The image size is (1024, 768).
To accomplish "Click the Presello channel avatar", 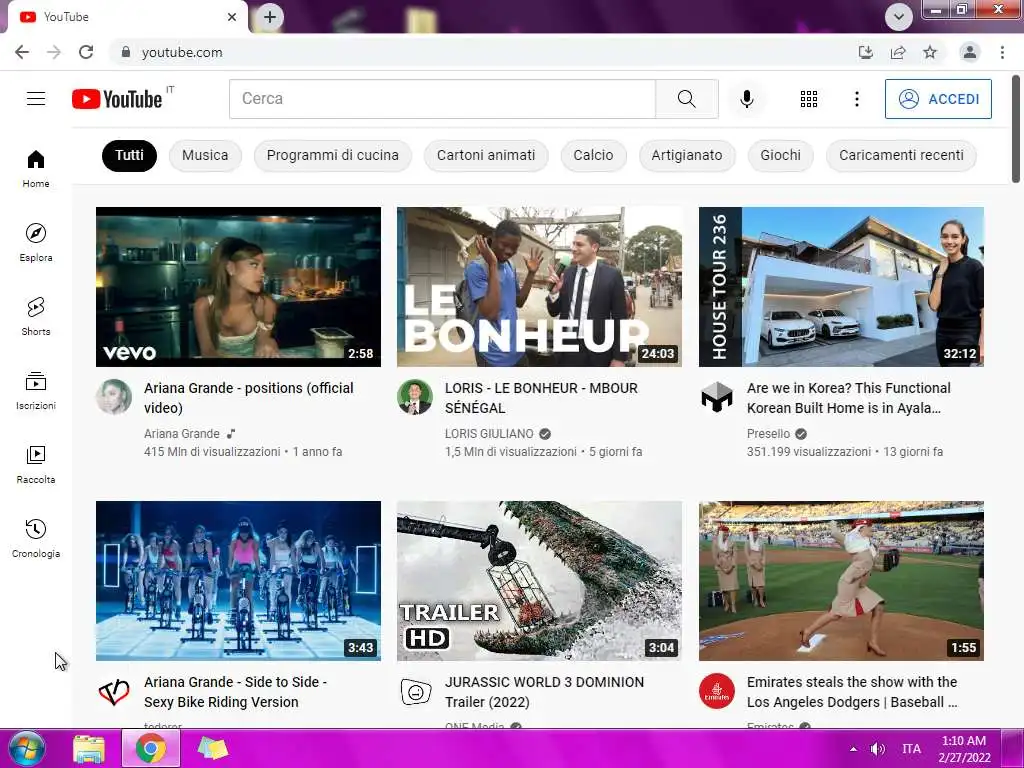I will click(717, 397).
